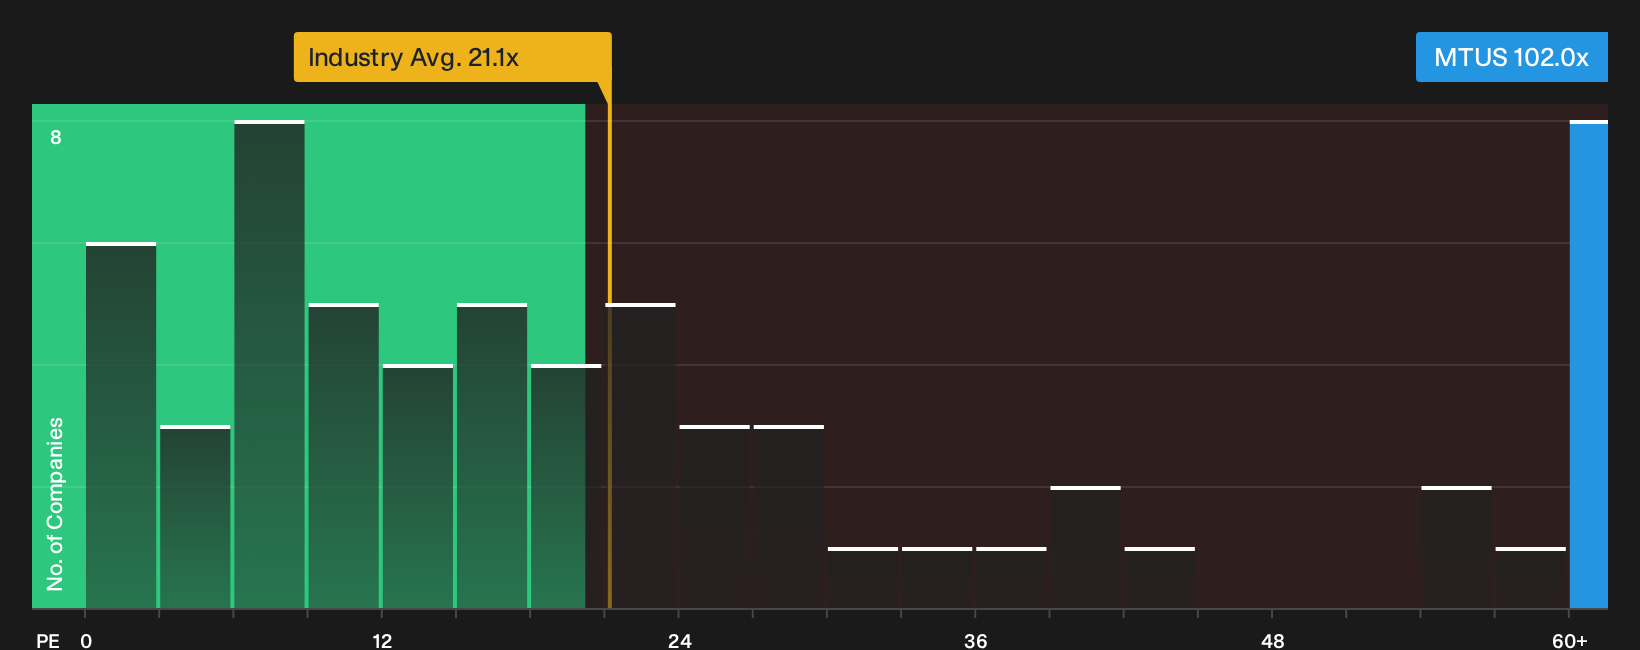Click the Industry Avg. 21.1x label
This screenshot has height=650, width=1640.
point(452,57)
